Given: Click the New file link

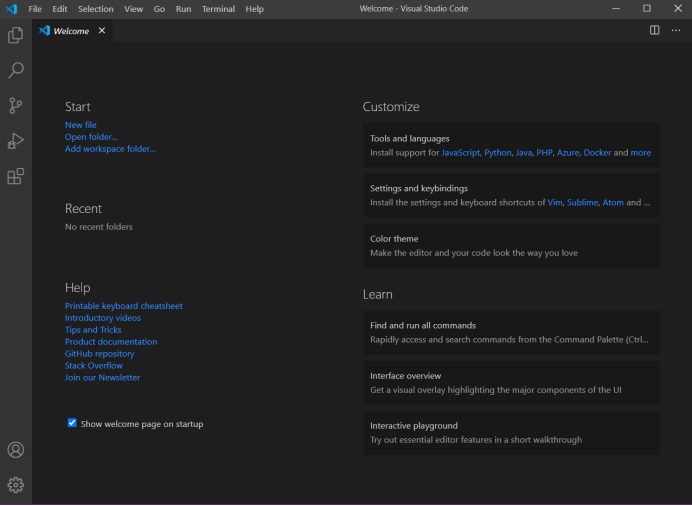Looking at the screenshot, I should click(x=81, y=125).
